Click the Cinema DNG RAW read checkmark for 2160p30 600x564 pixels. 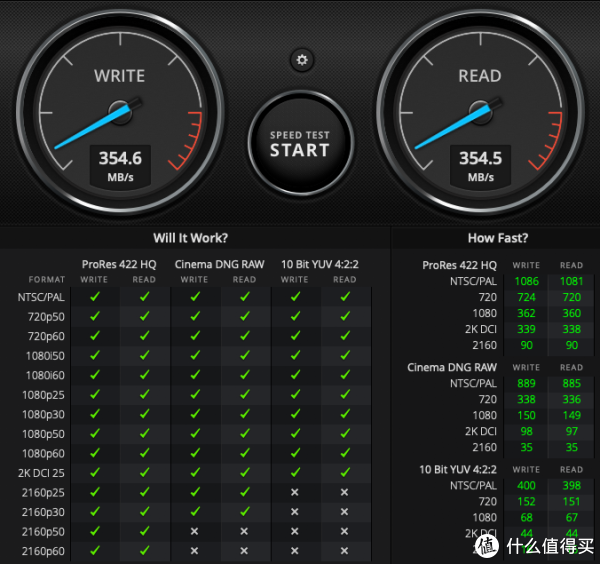click(x=245, y=511)
